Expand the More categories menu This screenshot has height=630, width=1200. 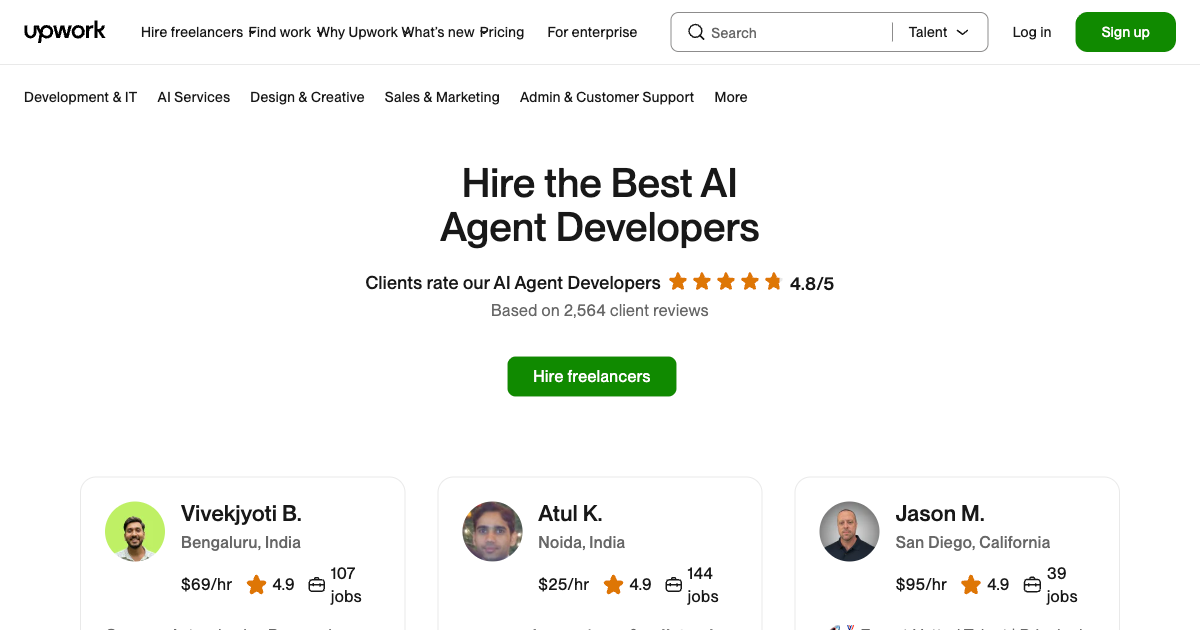730,97
